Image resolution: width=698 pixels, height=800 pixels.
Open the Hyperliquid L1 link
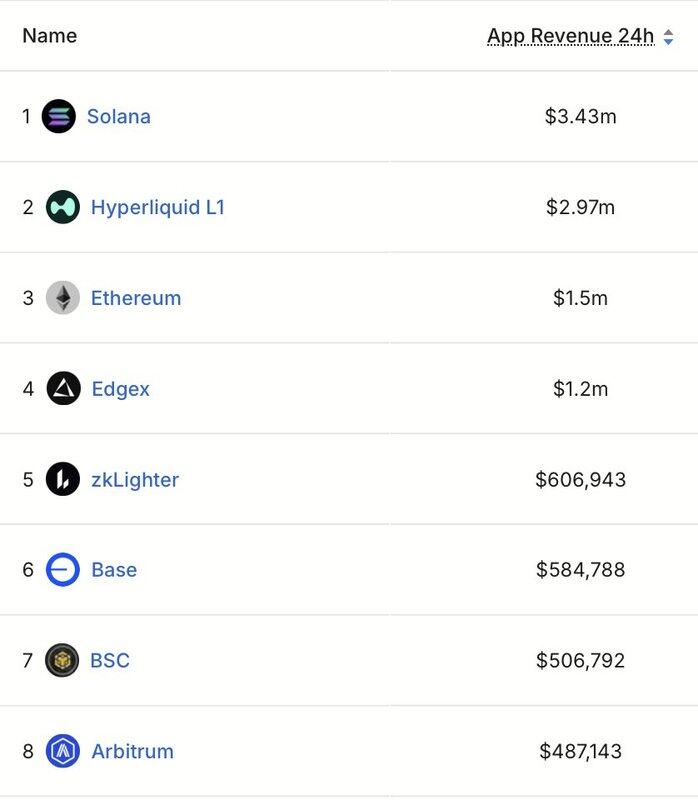point(158,208)
